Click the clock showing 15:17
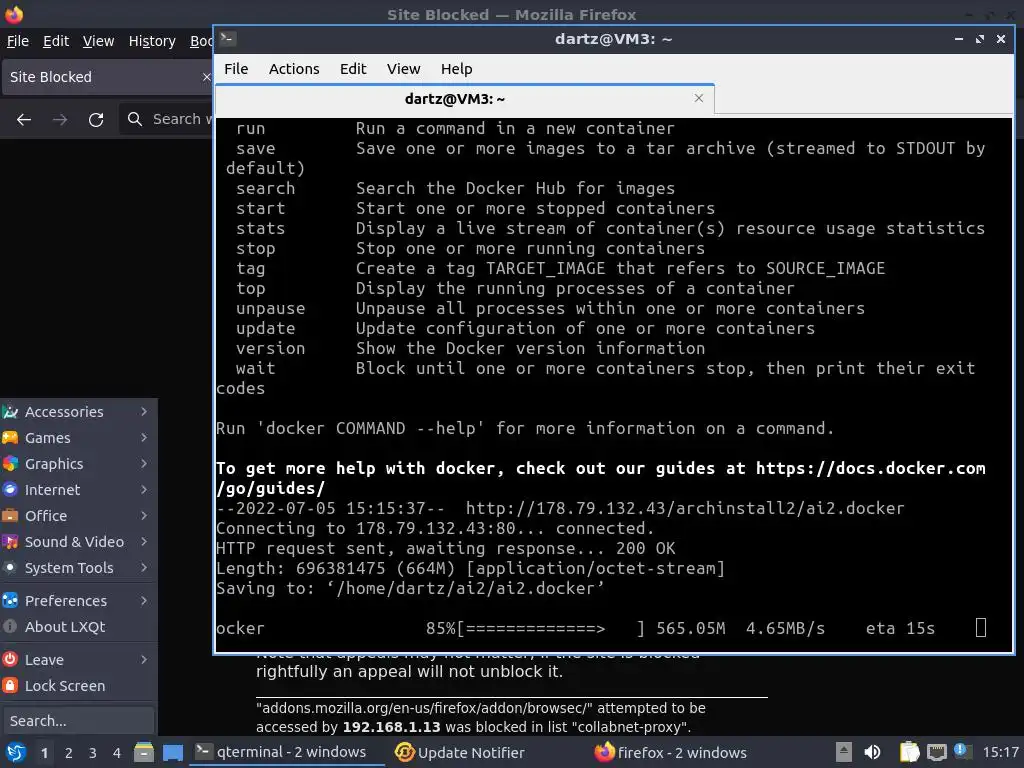Viewport: 1024px width, 768px height. point(1000,752)
